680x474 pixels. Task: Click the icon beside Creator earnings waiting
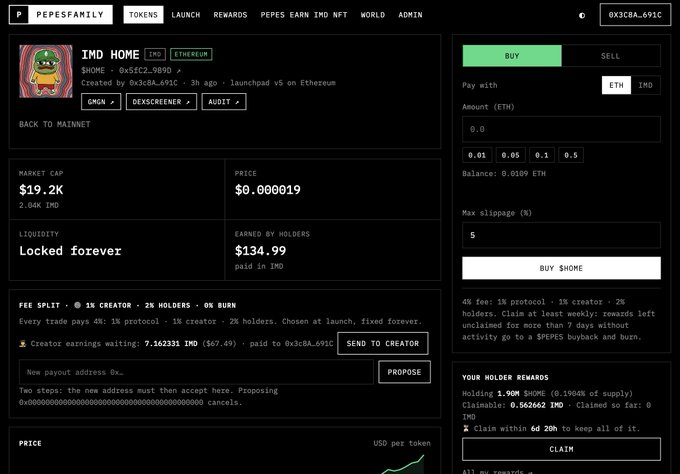click(23, 343)
